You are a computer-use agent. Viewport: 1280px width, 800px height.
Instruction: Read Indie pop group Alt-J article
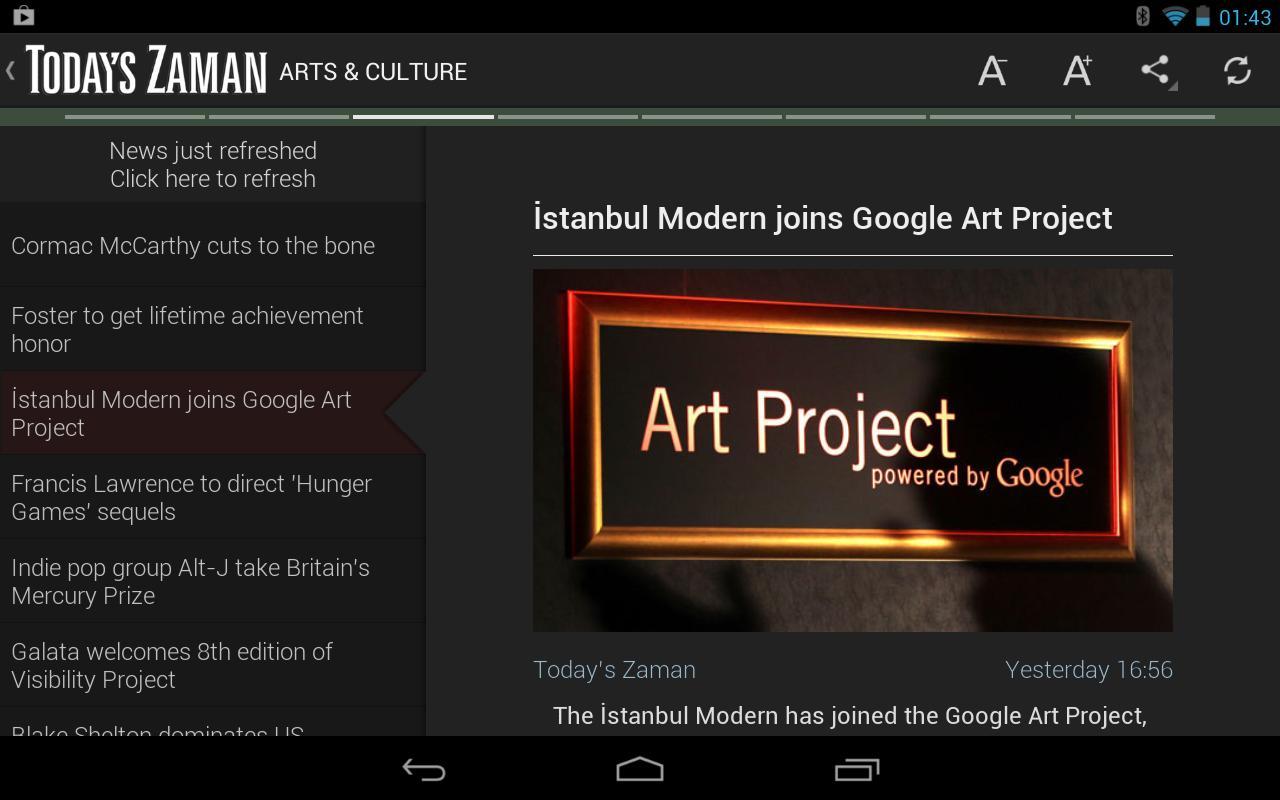point(191,581)
